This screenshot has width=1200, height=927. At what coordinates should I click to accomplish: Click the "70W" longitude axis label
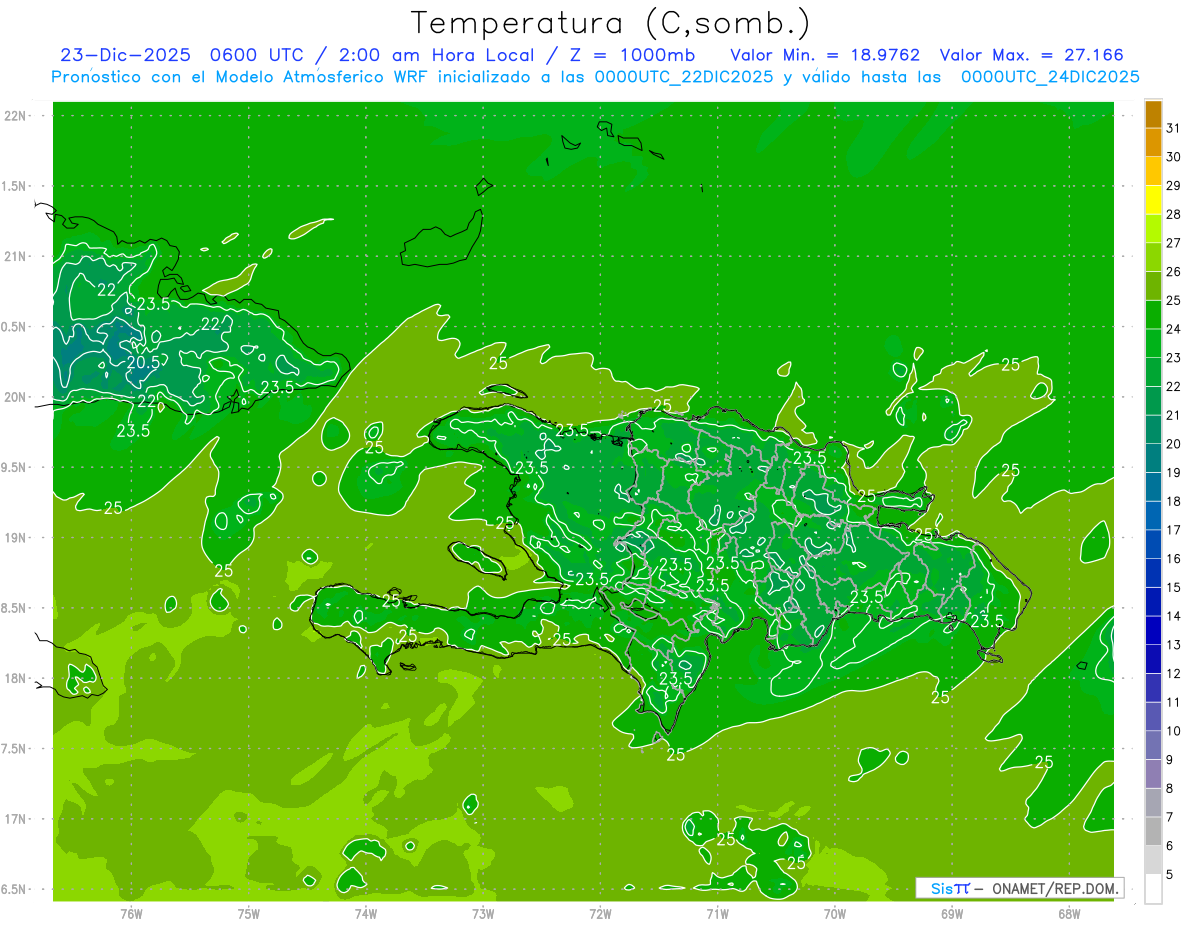point(834,913)
